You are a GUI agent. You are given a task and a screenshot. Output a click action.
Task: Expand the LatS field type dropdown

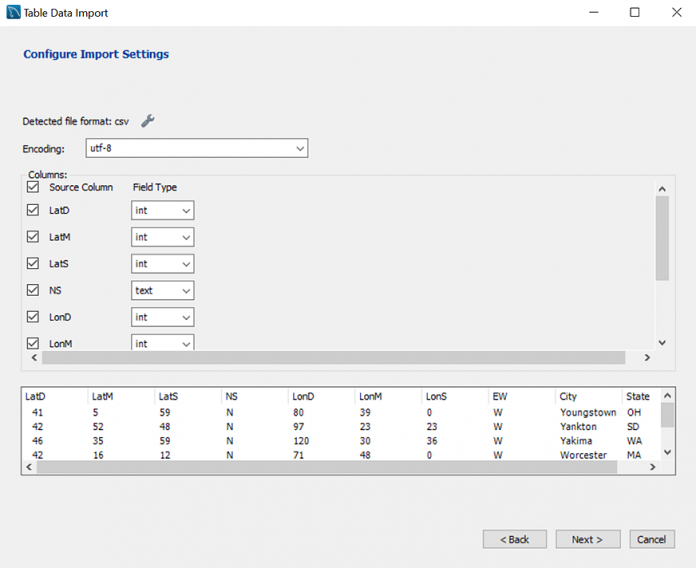[x=162, y=264]
